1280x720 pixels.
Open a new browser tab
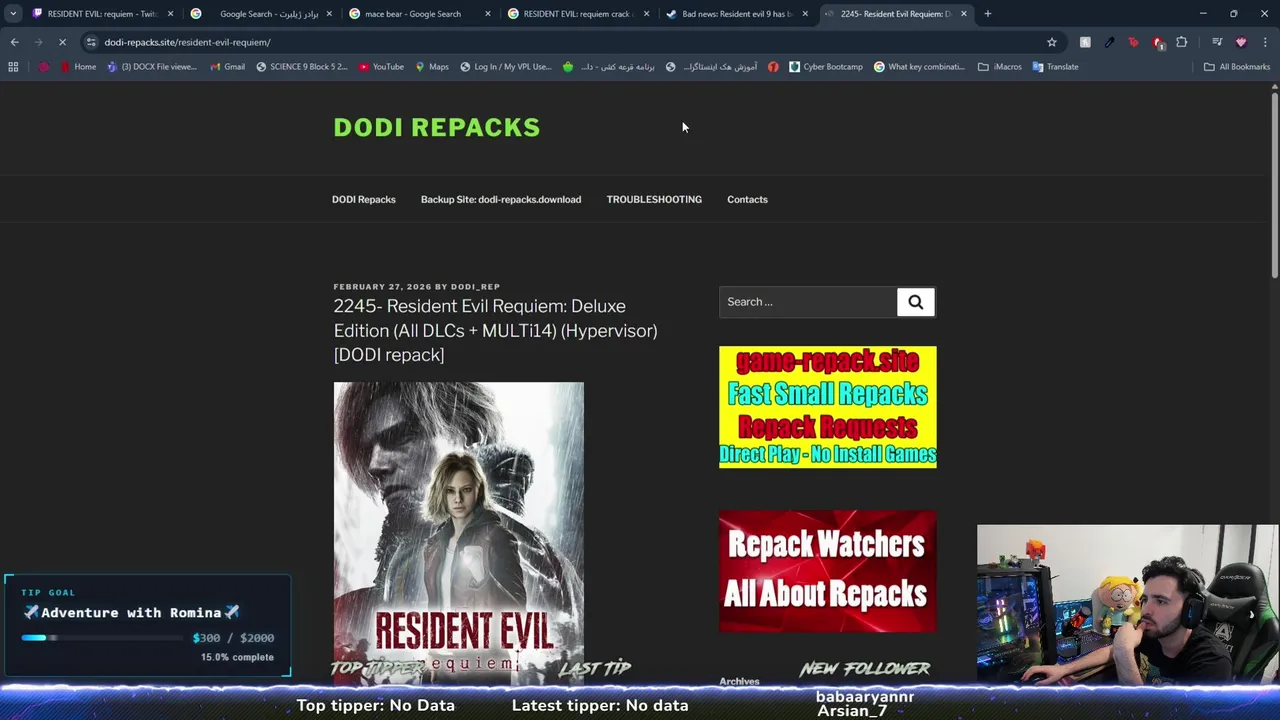click(x=987, y=14)
